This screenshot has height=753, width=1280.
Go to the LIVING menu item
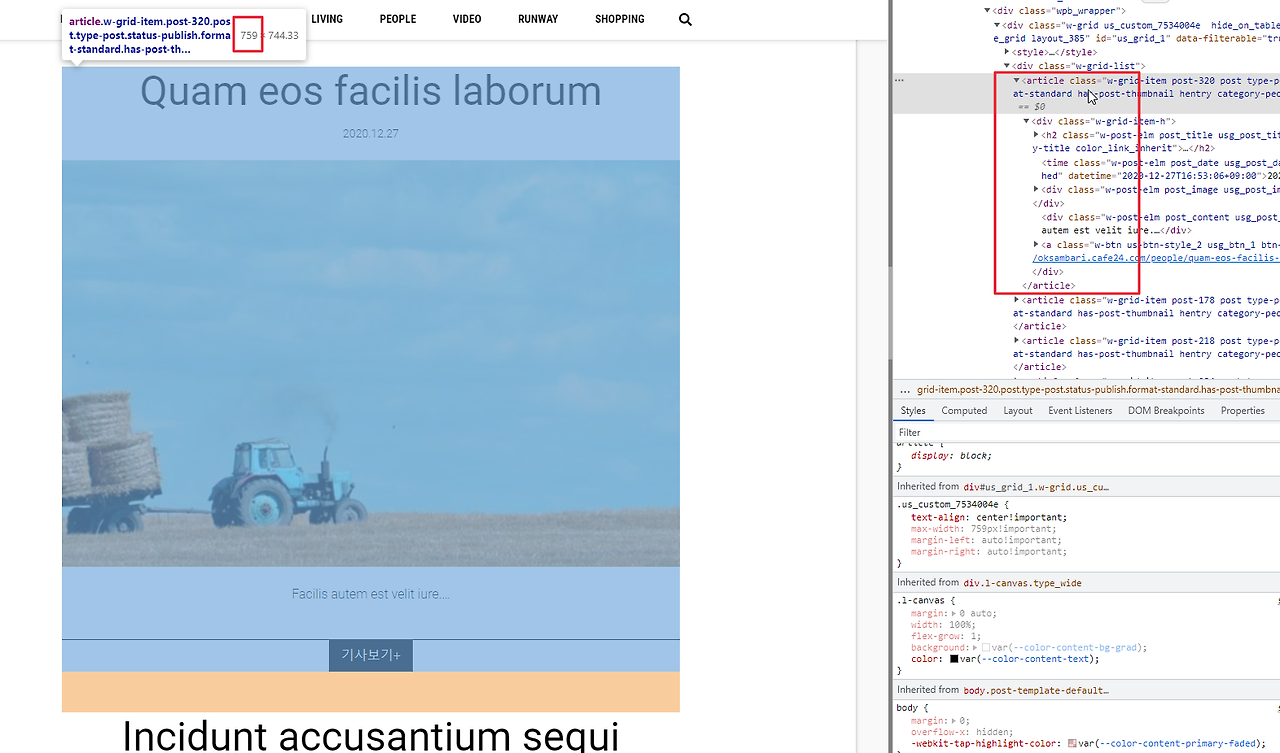tap(327, 19)
